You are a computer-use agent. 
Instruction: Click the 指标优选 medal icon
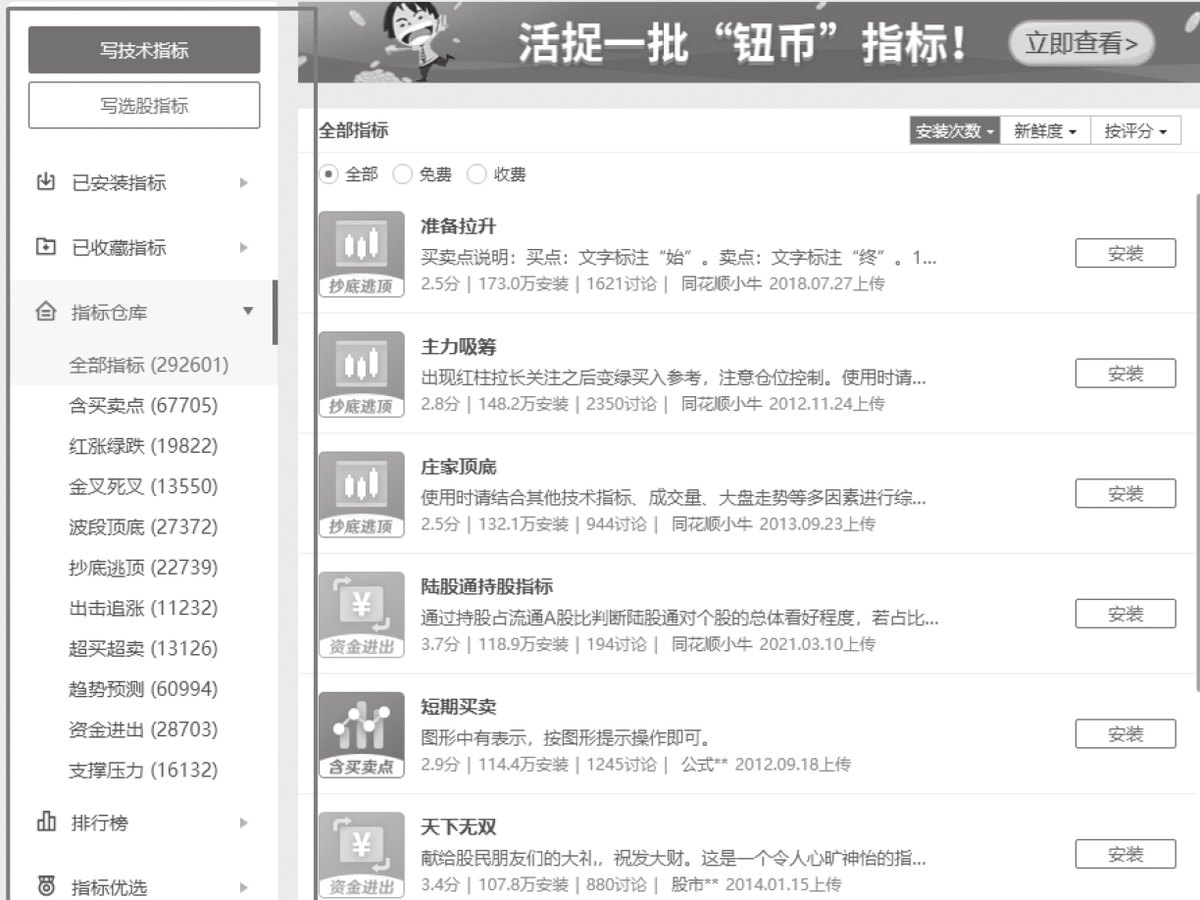45,887
